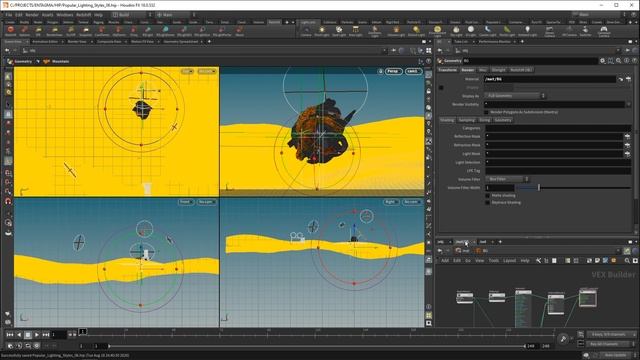The height and width of the screenshot is (360, 640).
Task: Enable the Matte shading checkbox
Action: coord(487,196)
